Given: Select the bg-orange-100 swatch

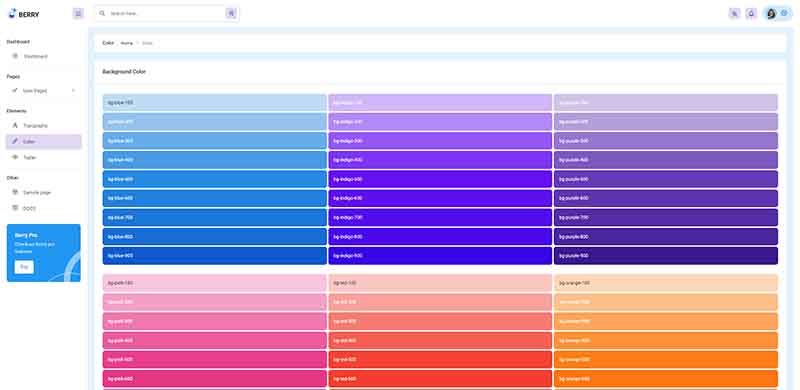Looking at the screenshot, I should coord(666,283).
